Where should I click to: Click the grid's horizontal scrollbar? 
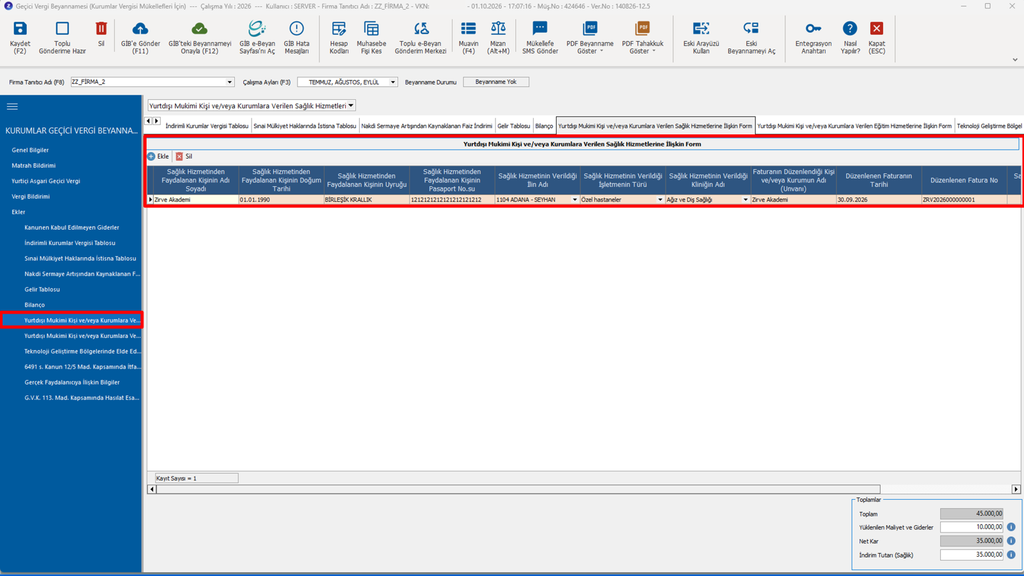click(x=518, y=489)
